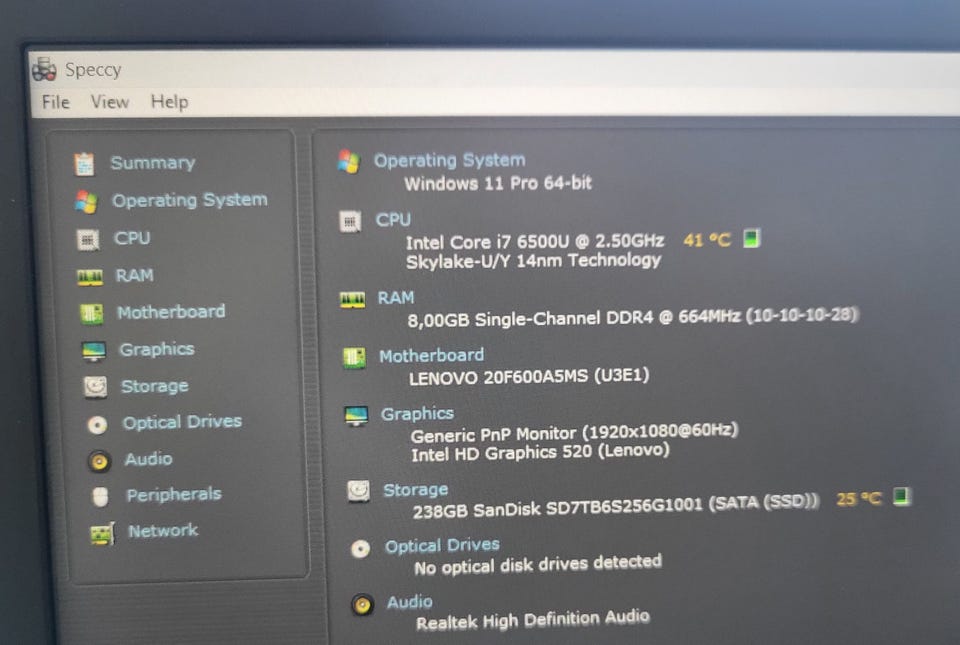Click the Motherboard icon in sidebar
This screenshot has height=645, width=960.
92,314
